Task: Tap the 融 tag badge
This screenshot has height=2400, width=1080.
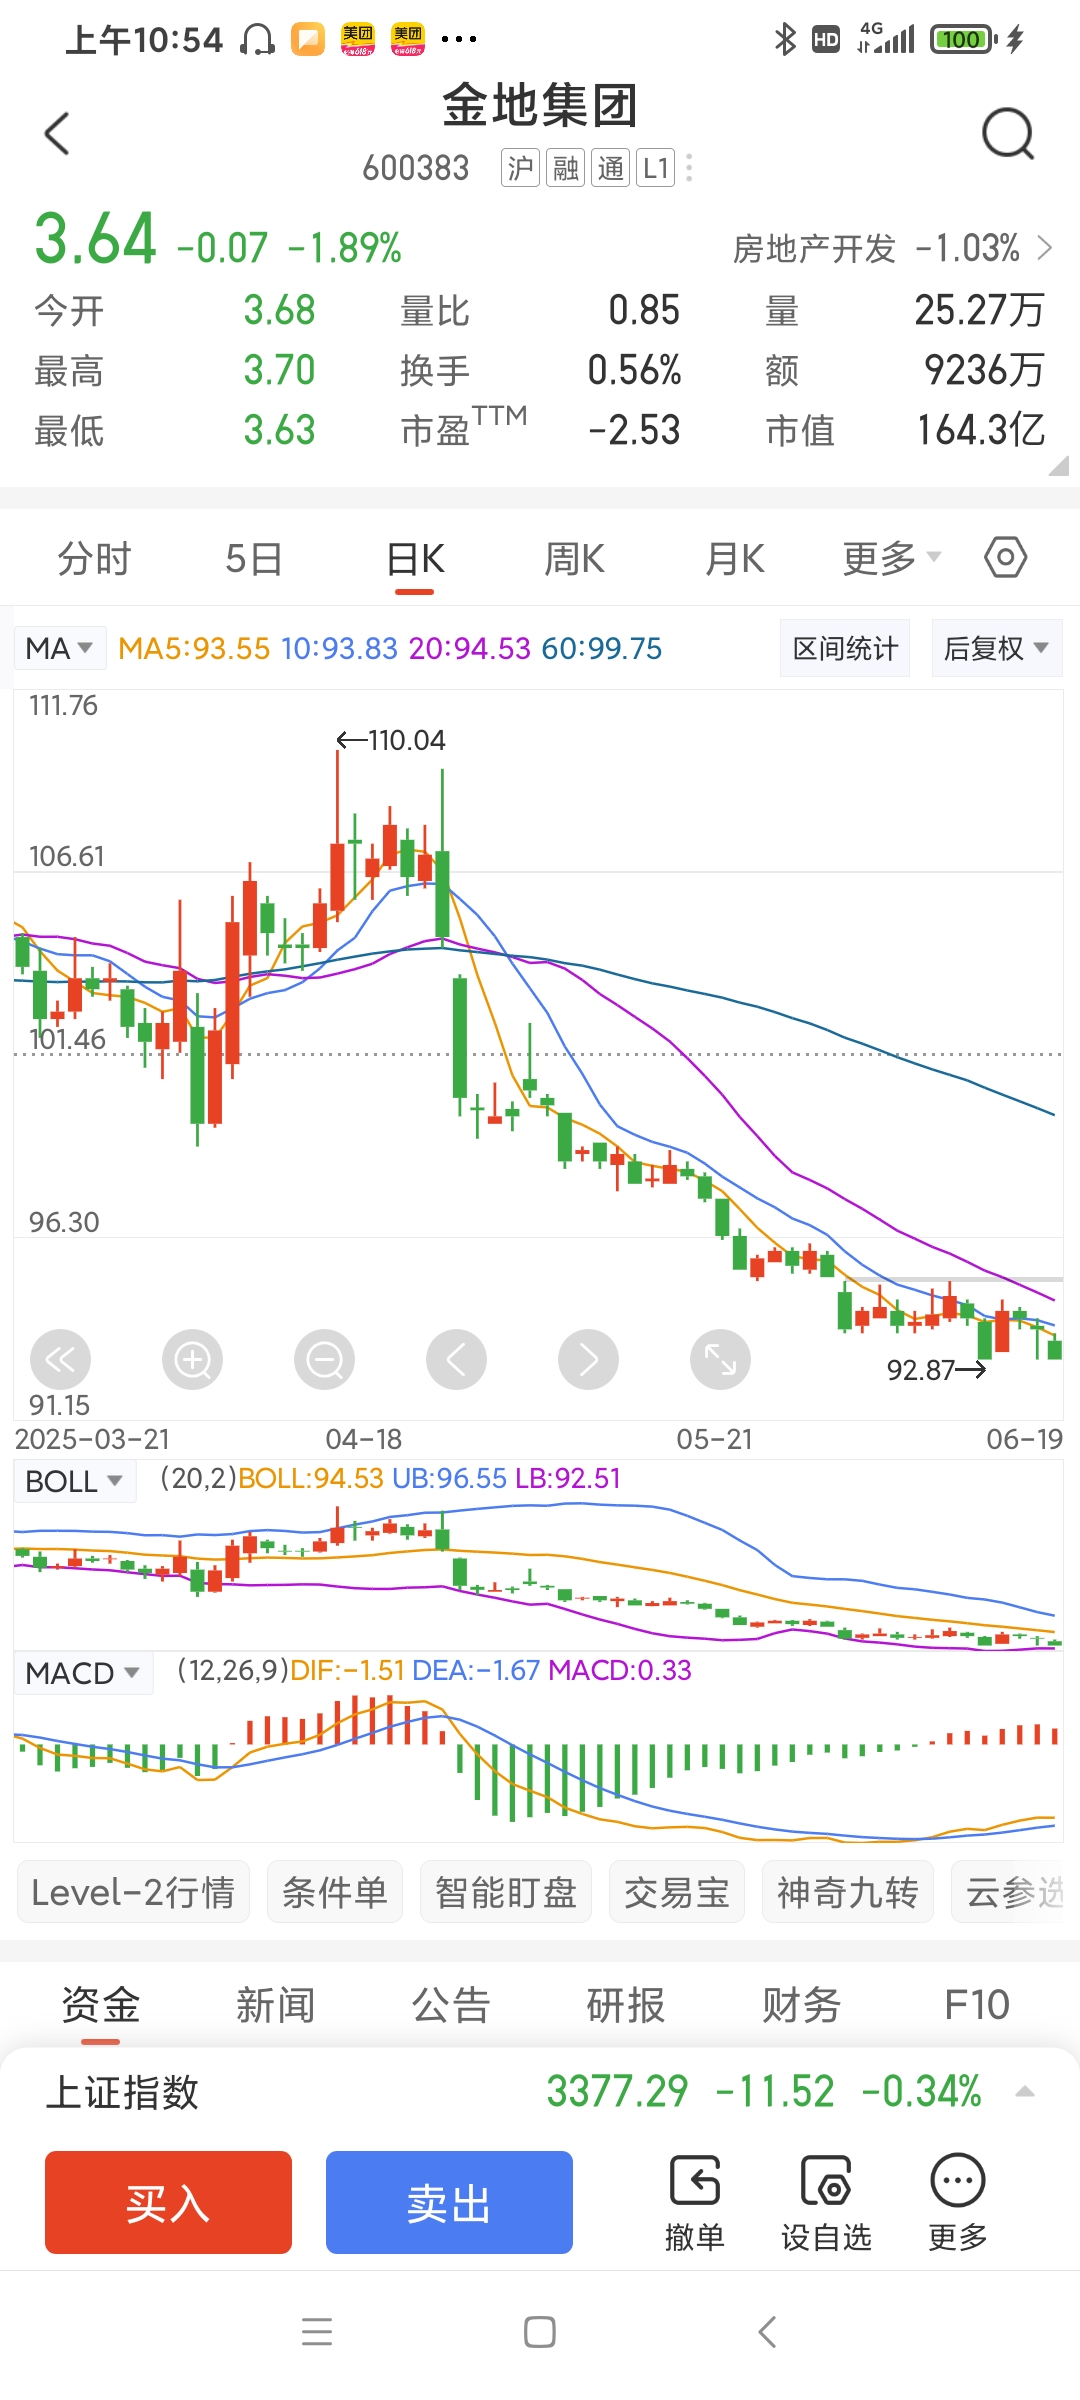Action: (566, 168)
